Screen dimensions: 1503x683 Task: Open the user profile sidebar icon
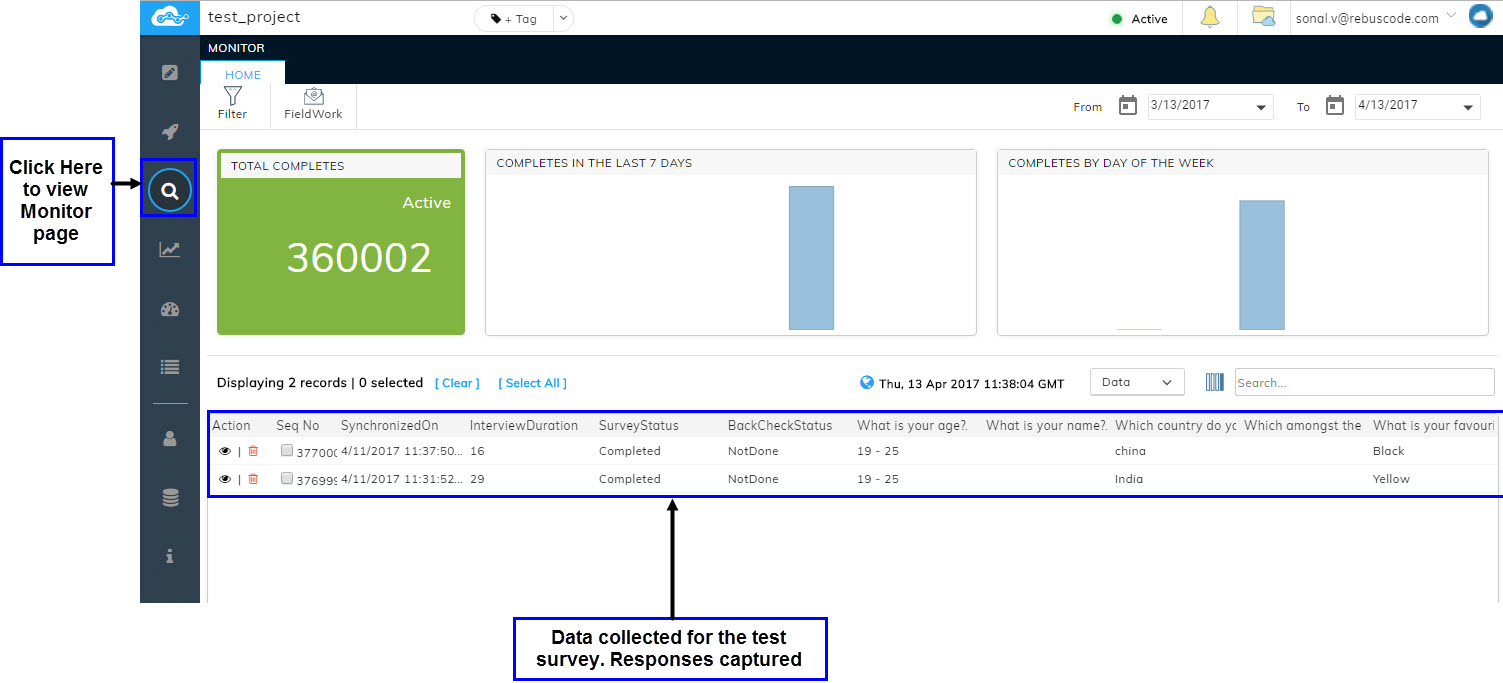click(x=170, y=438)
